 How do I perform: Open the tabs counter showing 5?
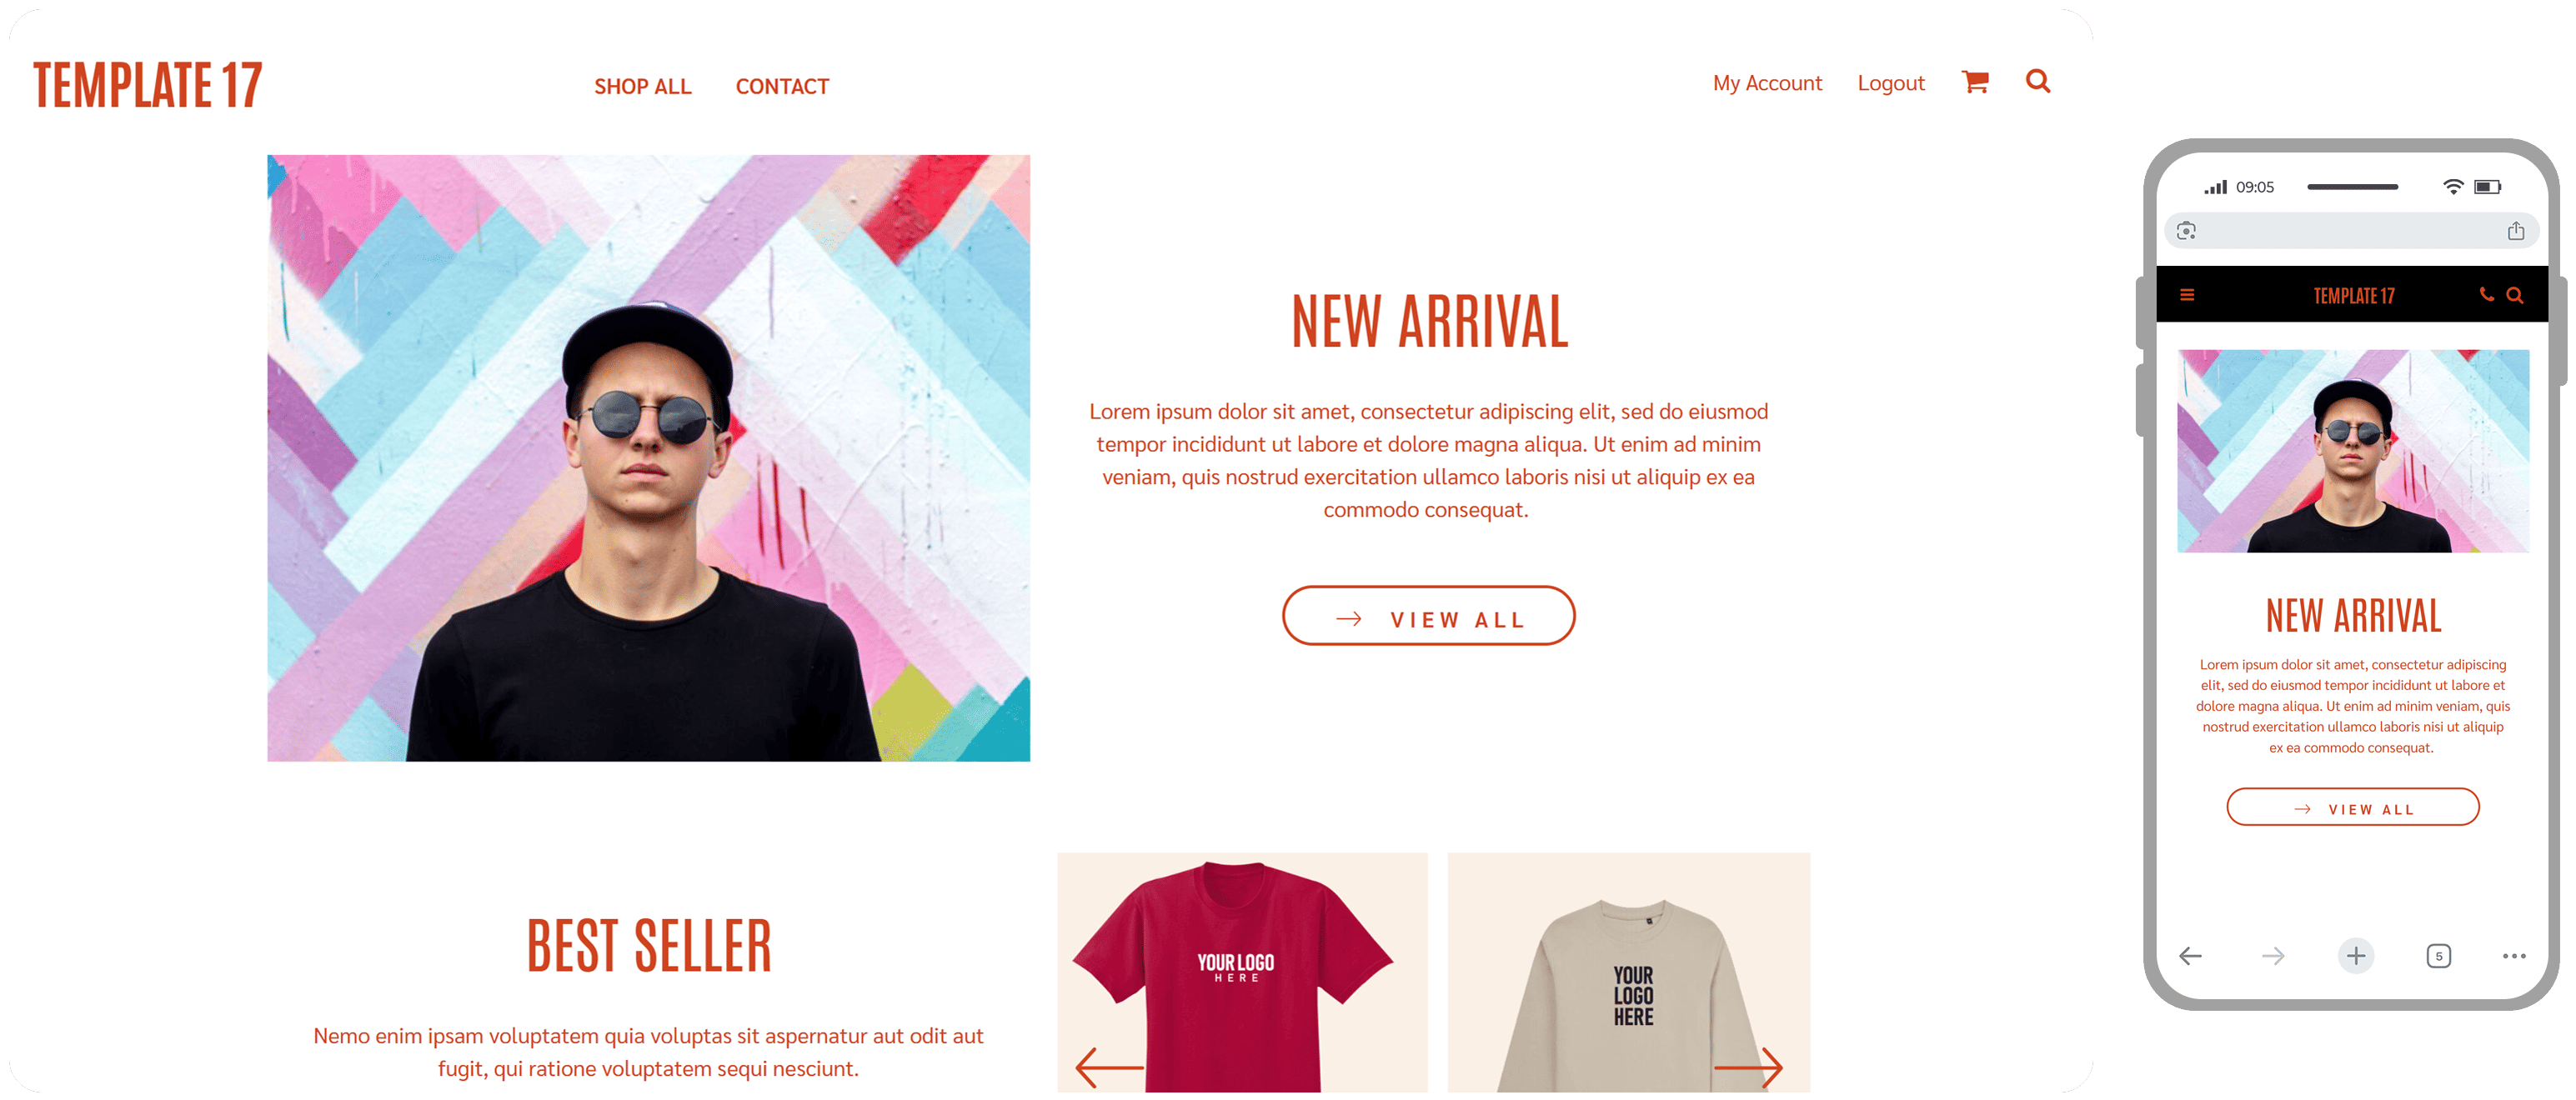[x=2439, y=956]
